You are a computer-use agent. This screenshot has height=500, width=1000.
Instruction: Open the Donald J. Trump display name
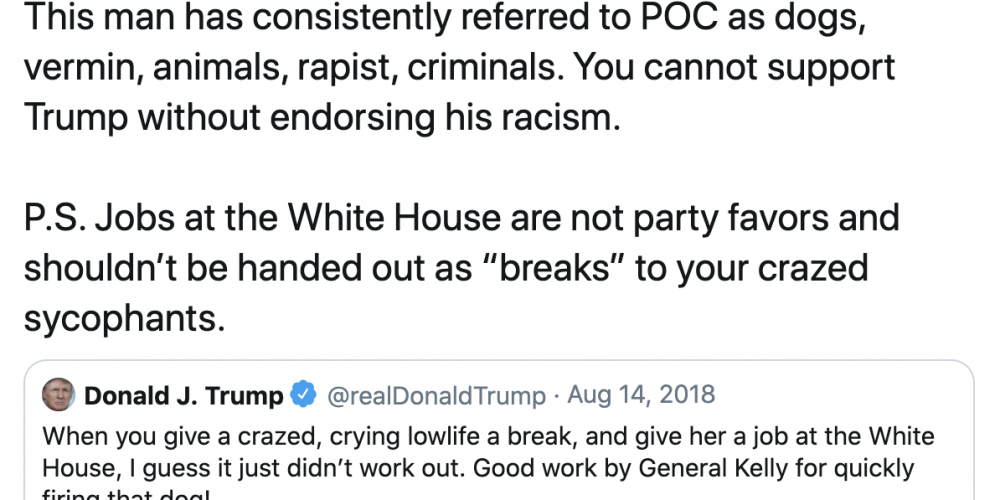click(x=184, y=396)
